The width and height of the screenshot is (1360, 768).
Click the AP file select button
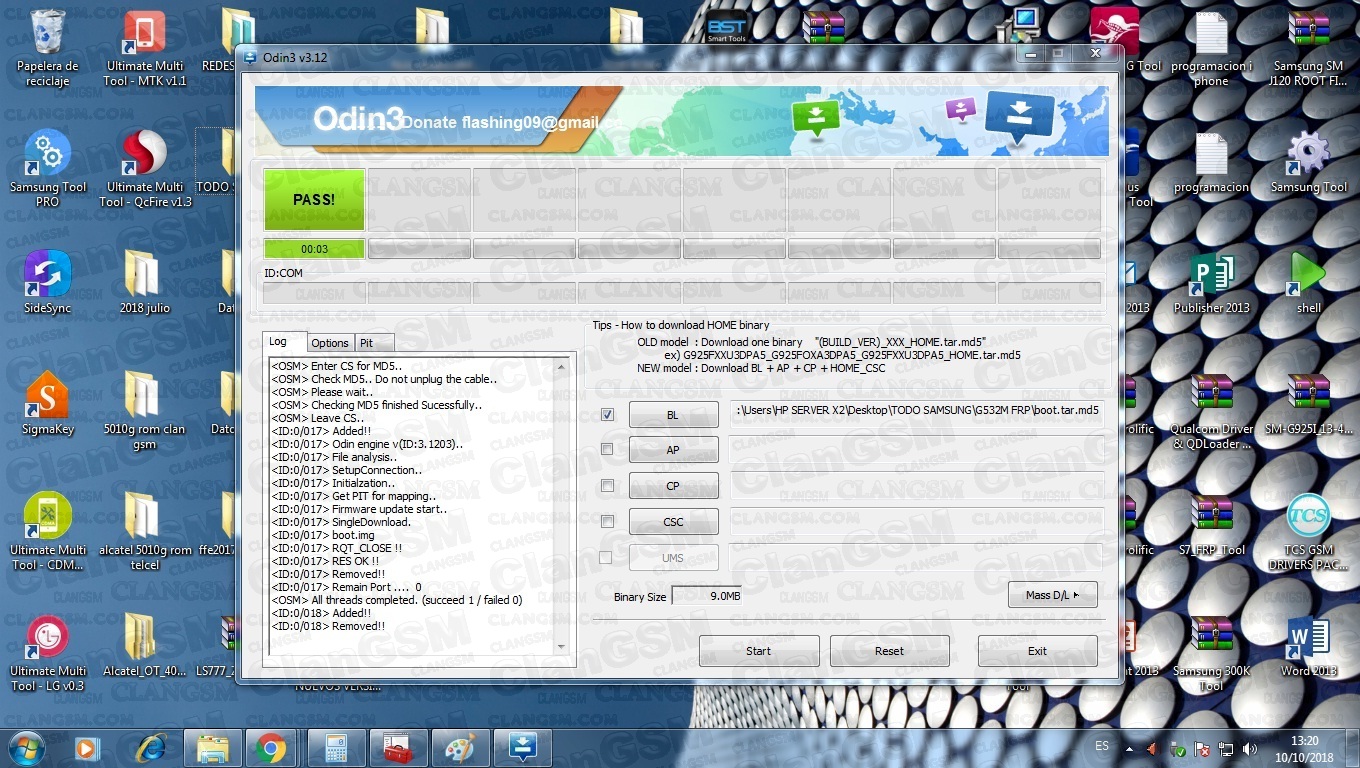[x=673, y=450]
